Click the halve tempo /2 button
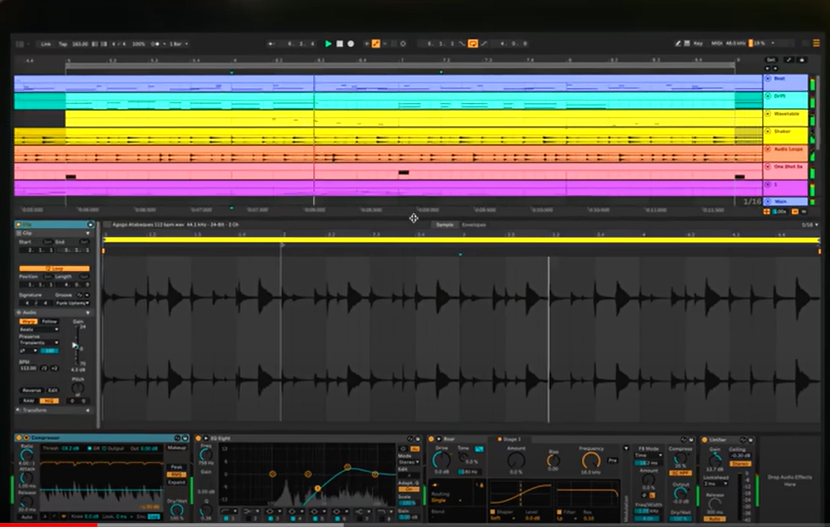 (44, 368)
